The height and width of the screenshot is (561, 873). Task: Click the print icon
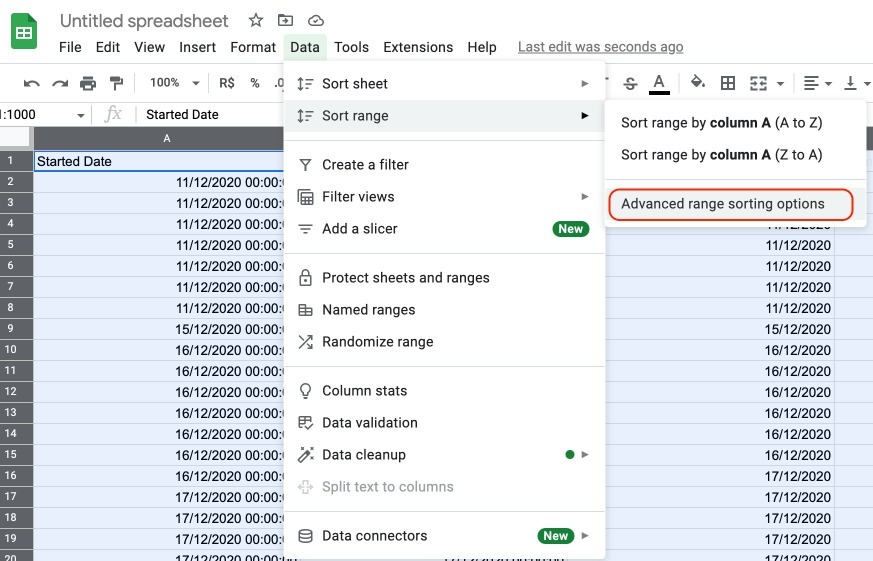88,83
